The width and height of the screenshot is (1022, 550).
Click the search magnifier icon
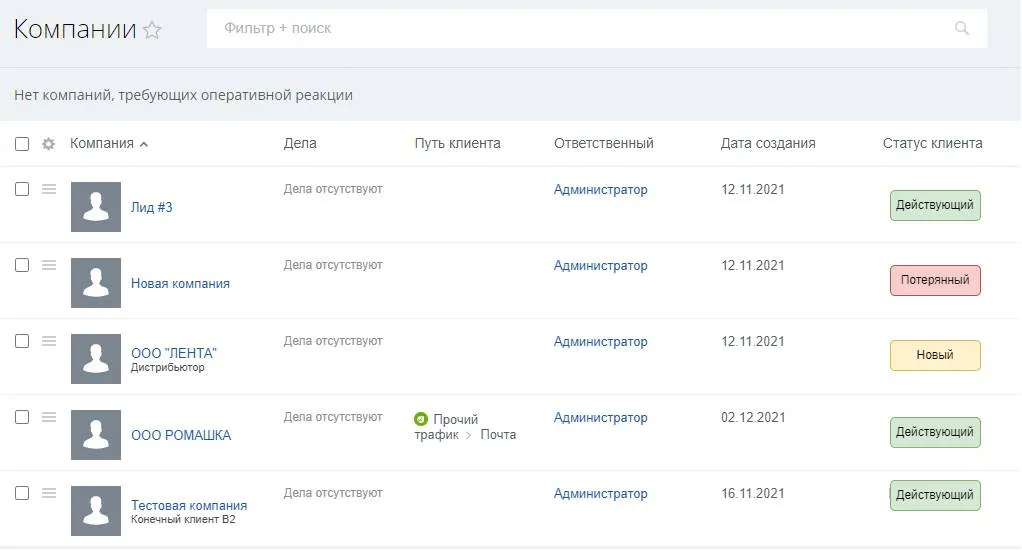(962, 29)
